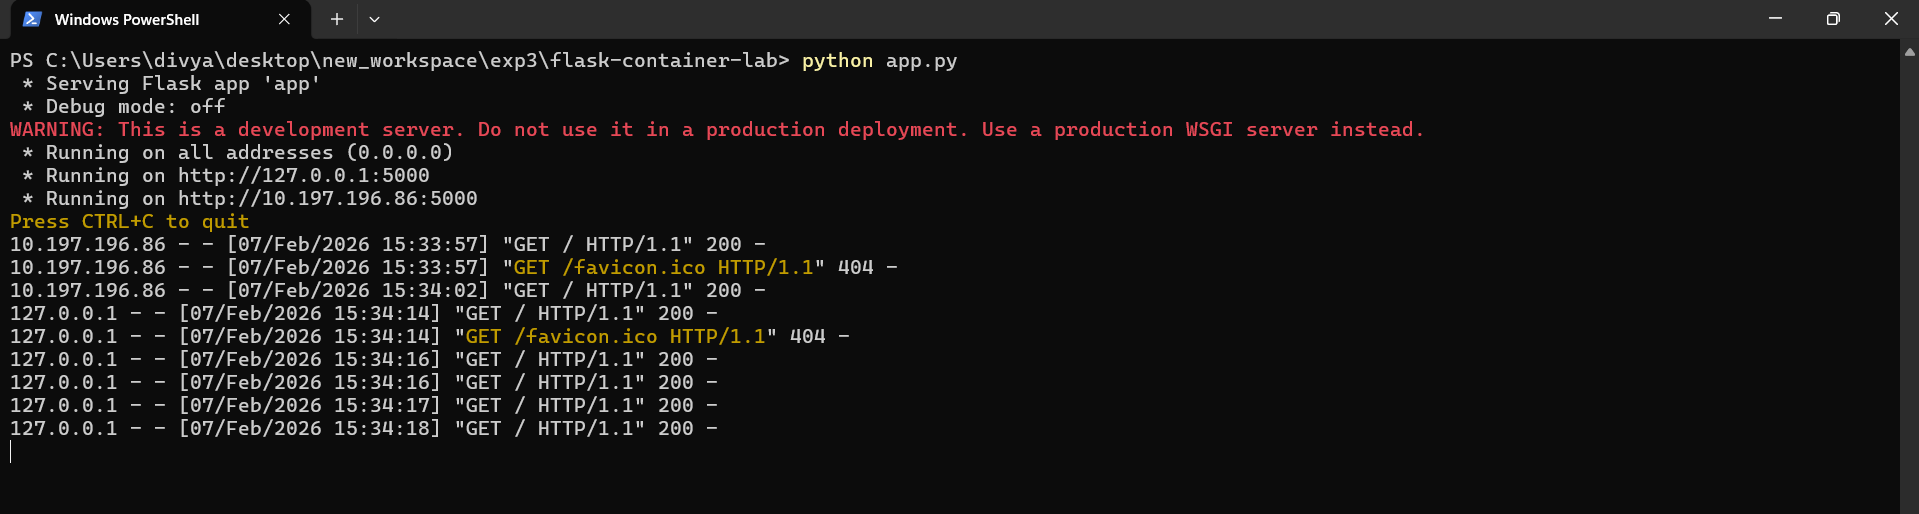Click the http://10.197.196.86:5000 URL
The width and height of the screenshot is (1919, 514).
[327, 199]
